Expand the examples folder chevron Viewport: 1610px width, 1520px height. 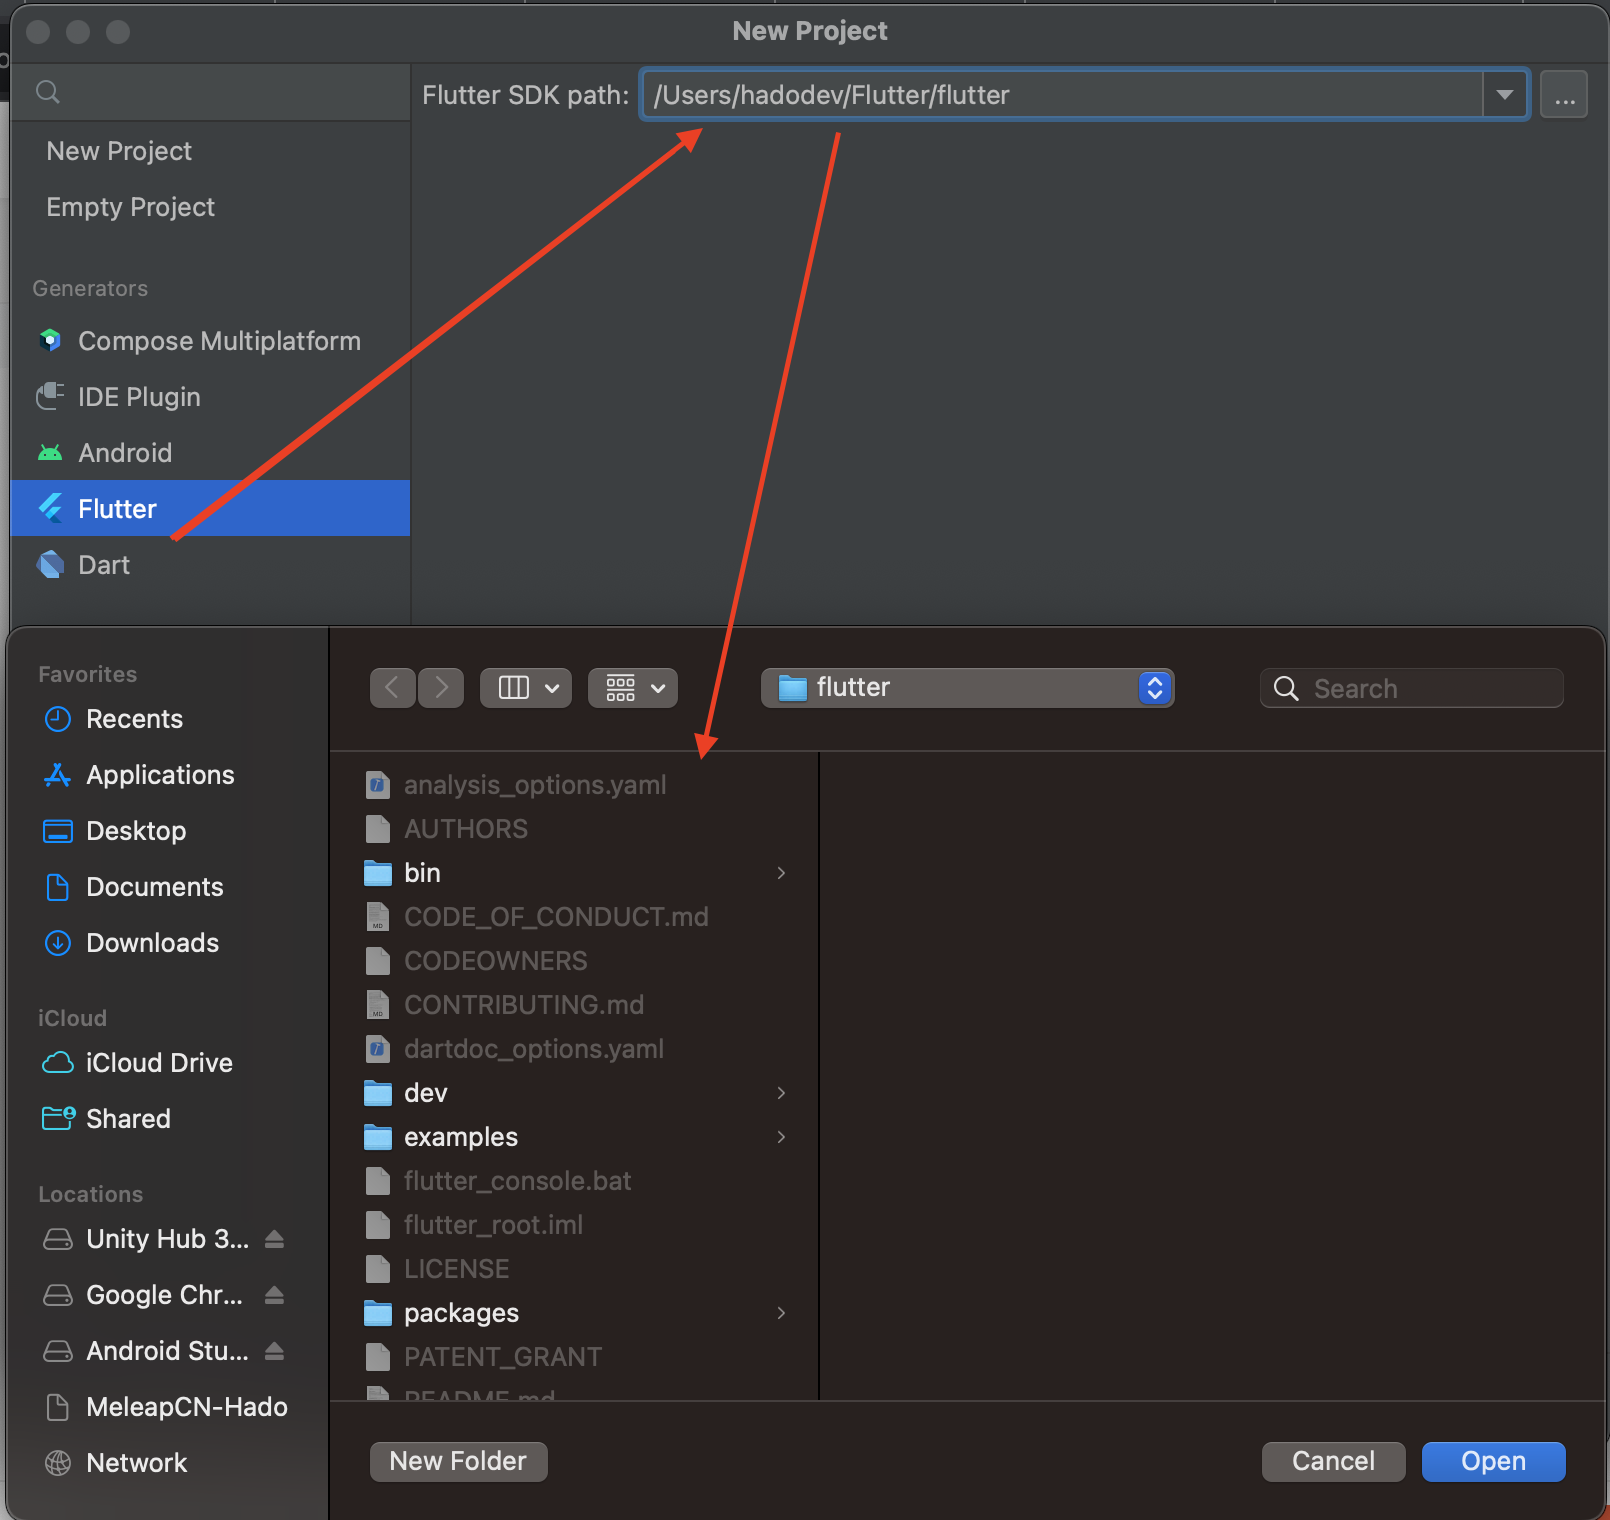pos(781,1137)
